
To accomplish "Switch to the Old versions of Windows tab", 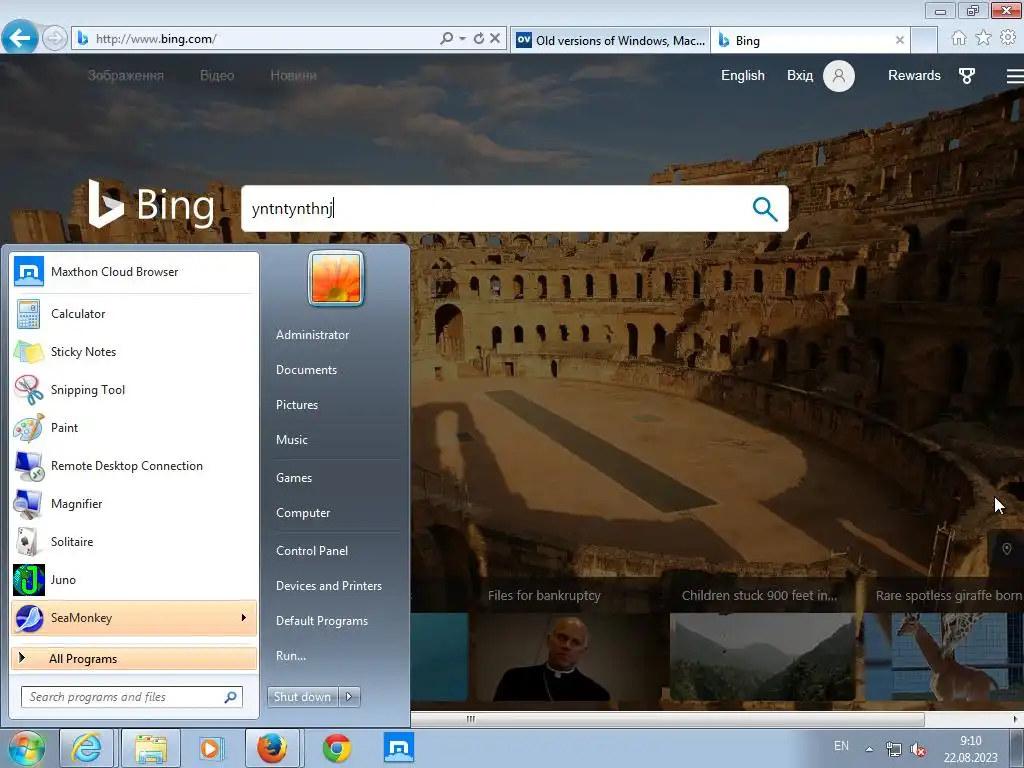I will tap(611, 40).
